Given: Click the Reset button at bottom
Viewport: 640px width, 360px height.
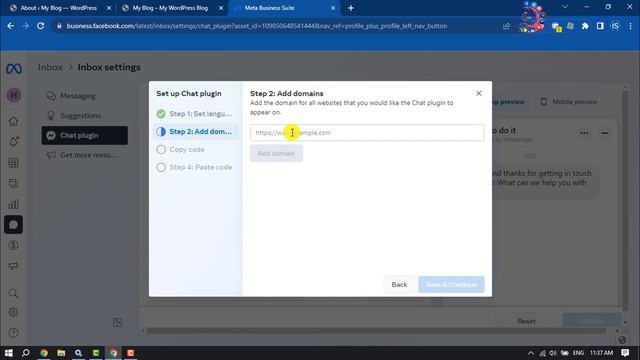Looking at the screenshot, I should [527, 321].
